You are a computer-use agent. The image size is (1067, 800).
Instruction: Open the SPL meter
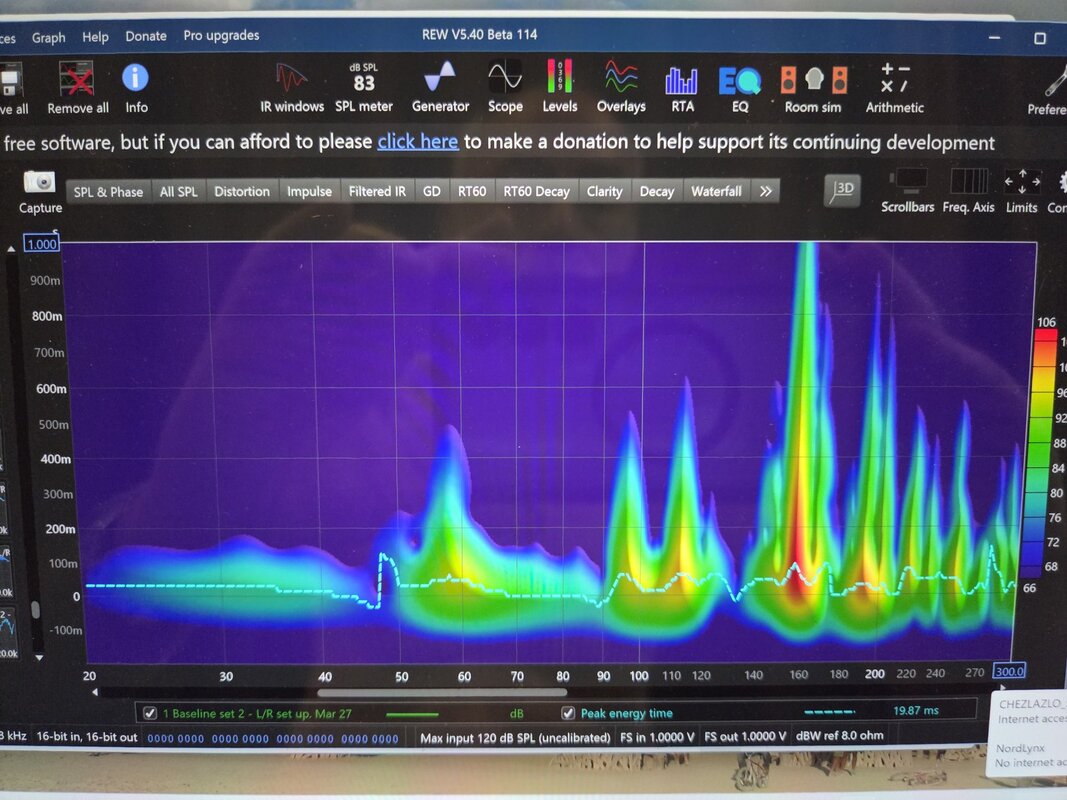pos(364,87)
